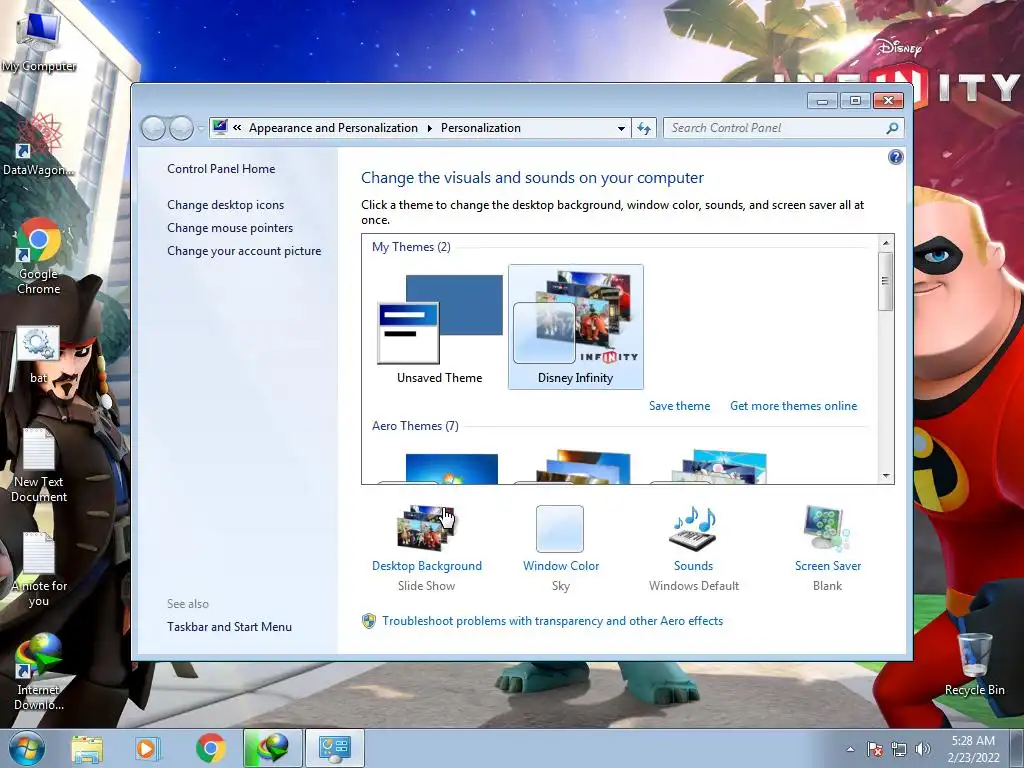1024x768 pixels.
Task: Click the search magnifier icon
Action: pos(892,128)
